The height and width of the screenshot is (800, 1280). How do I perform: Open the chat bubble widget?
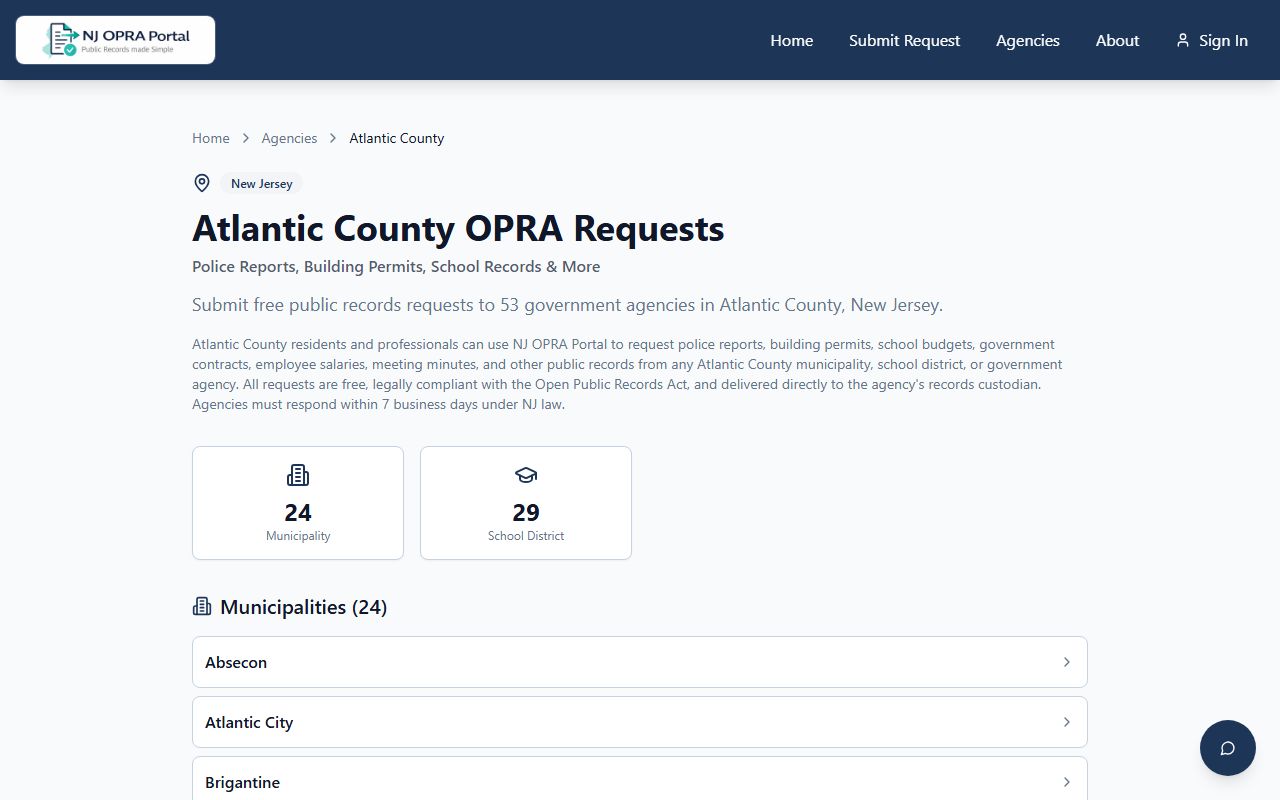[1228, 748]
